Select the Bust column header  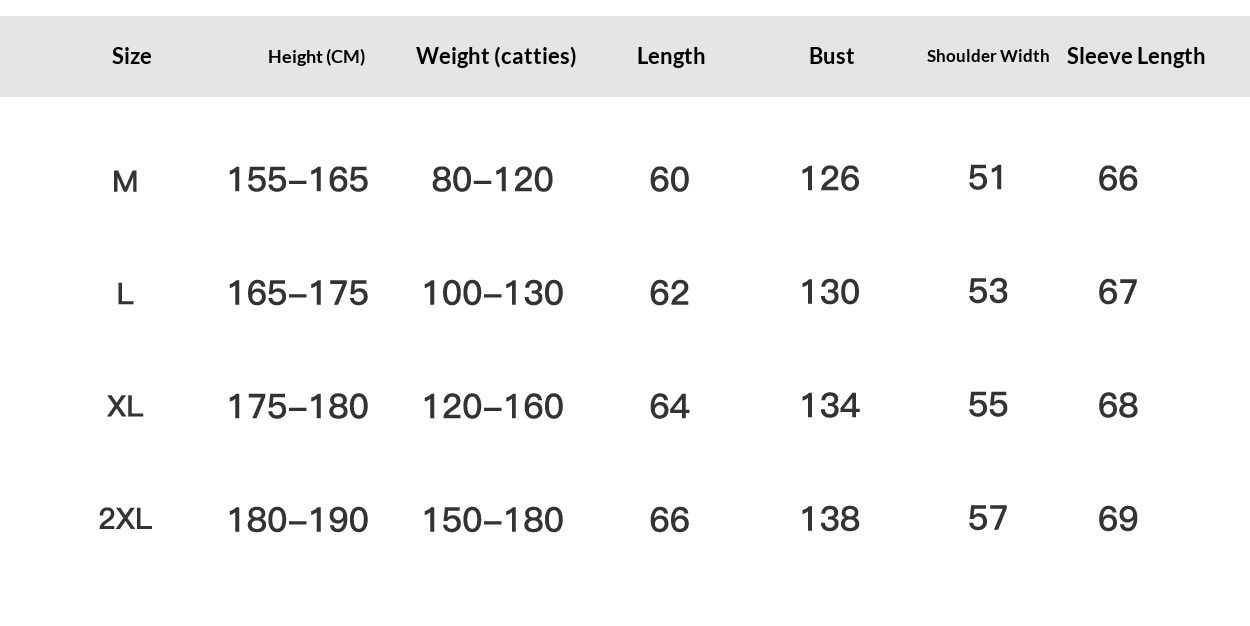831,56
